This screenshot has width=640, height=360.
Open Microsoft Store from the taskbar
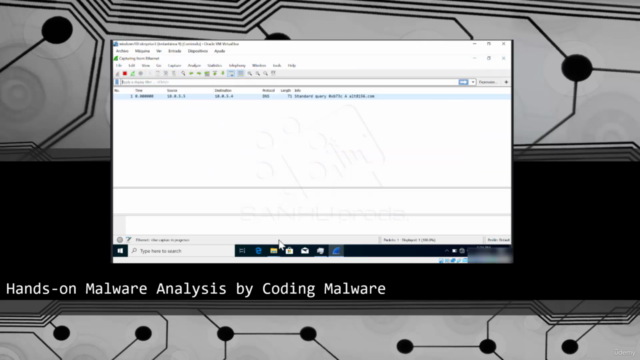pos(289,251)
